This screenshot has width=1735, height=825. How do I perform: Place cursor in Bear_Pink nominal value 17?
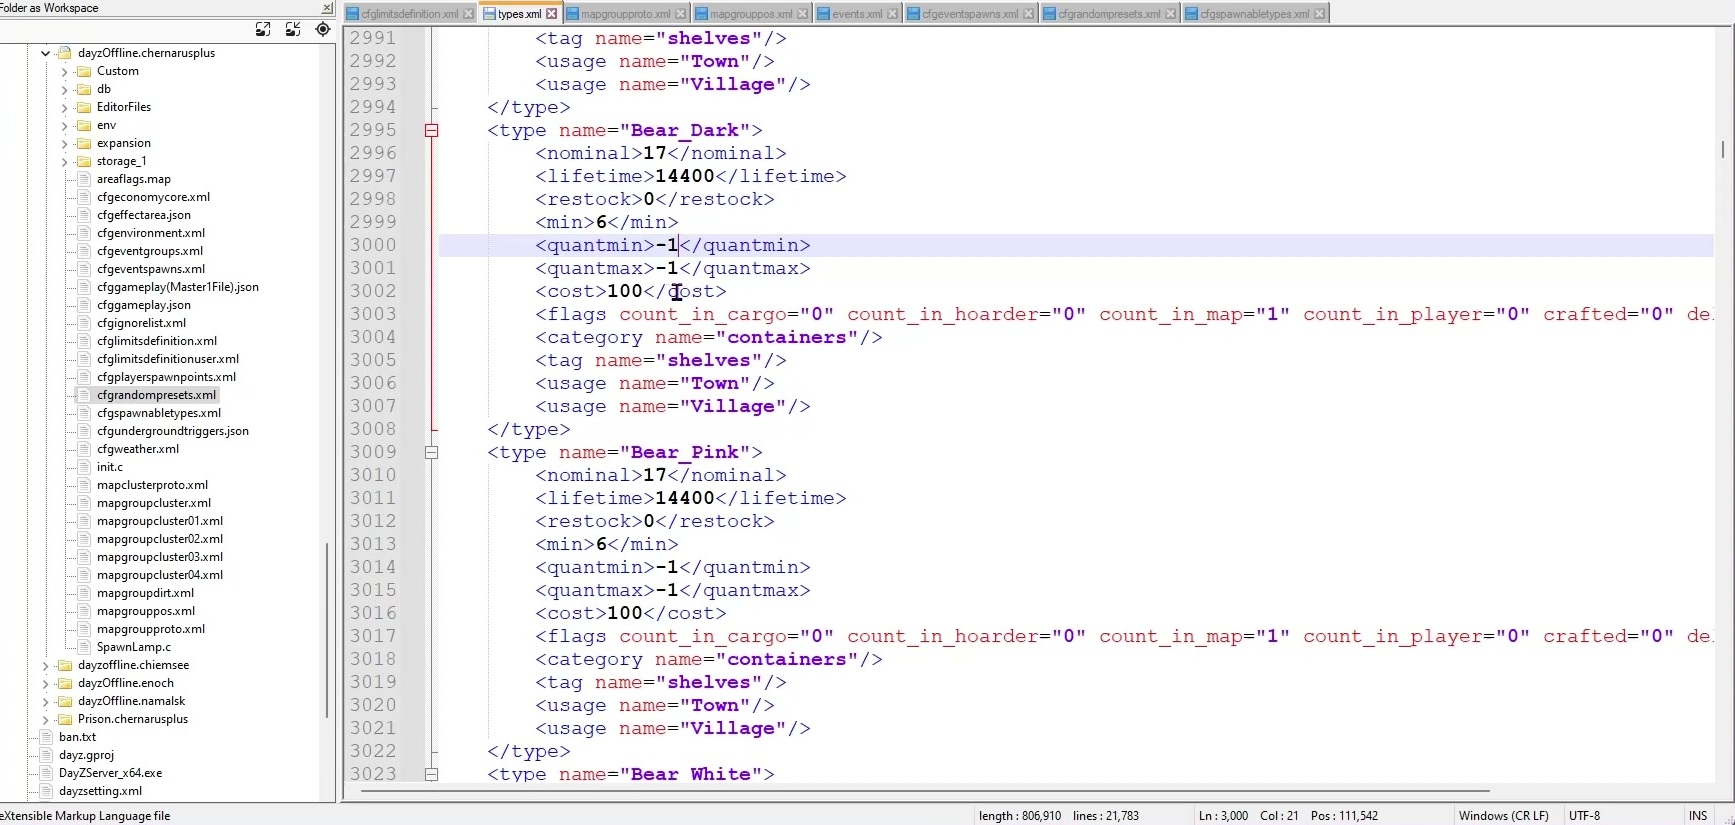click(655, 475)
